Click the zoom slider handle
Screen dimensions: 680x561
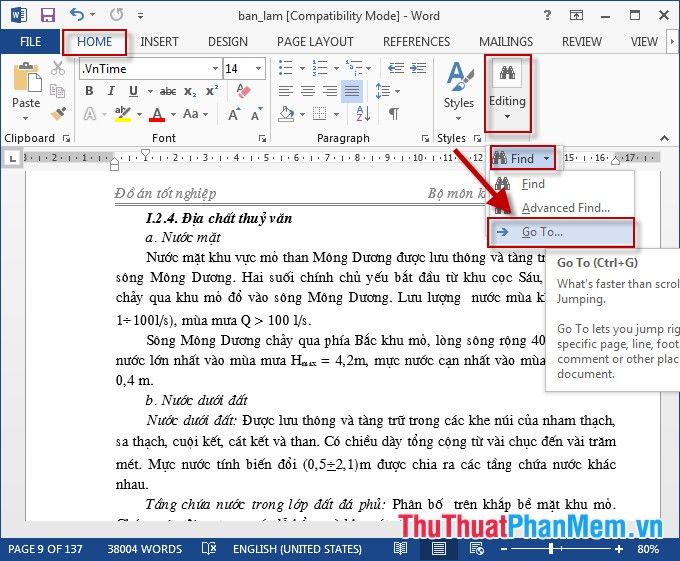[550, 549]
